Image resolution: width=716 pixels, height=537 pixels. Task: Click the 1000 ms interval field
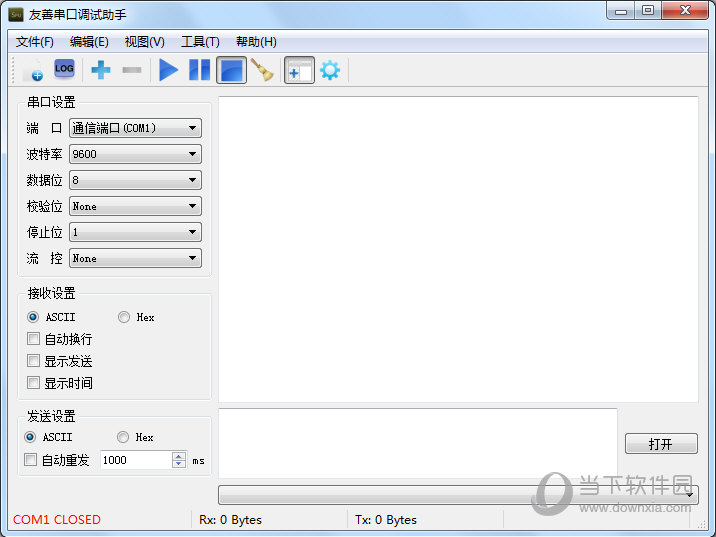coord(136,460)
